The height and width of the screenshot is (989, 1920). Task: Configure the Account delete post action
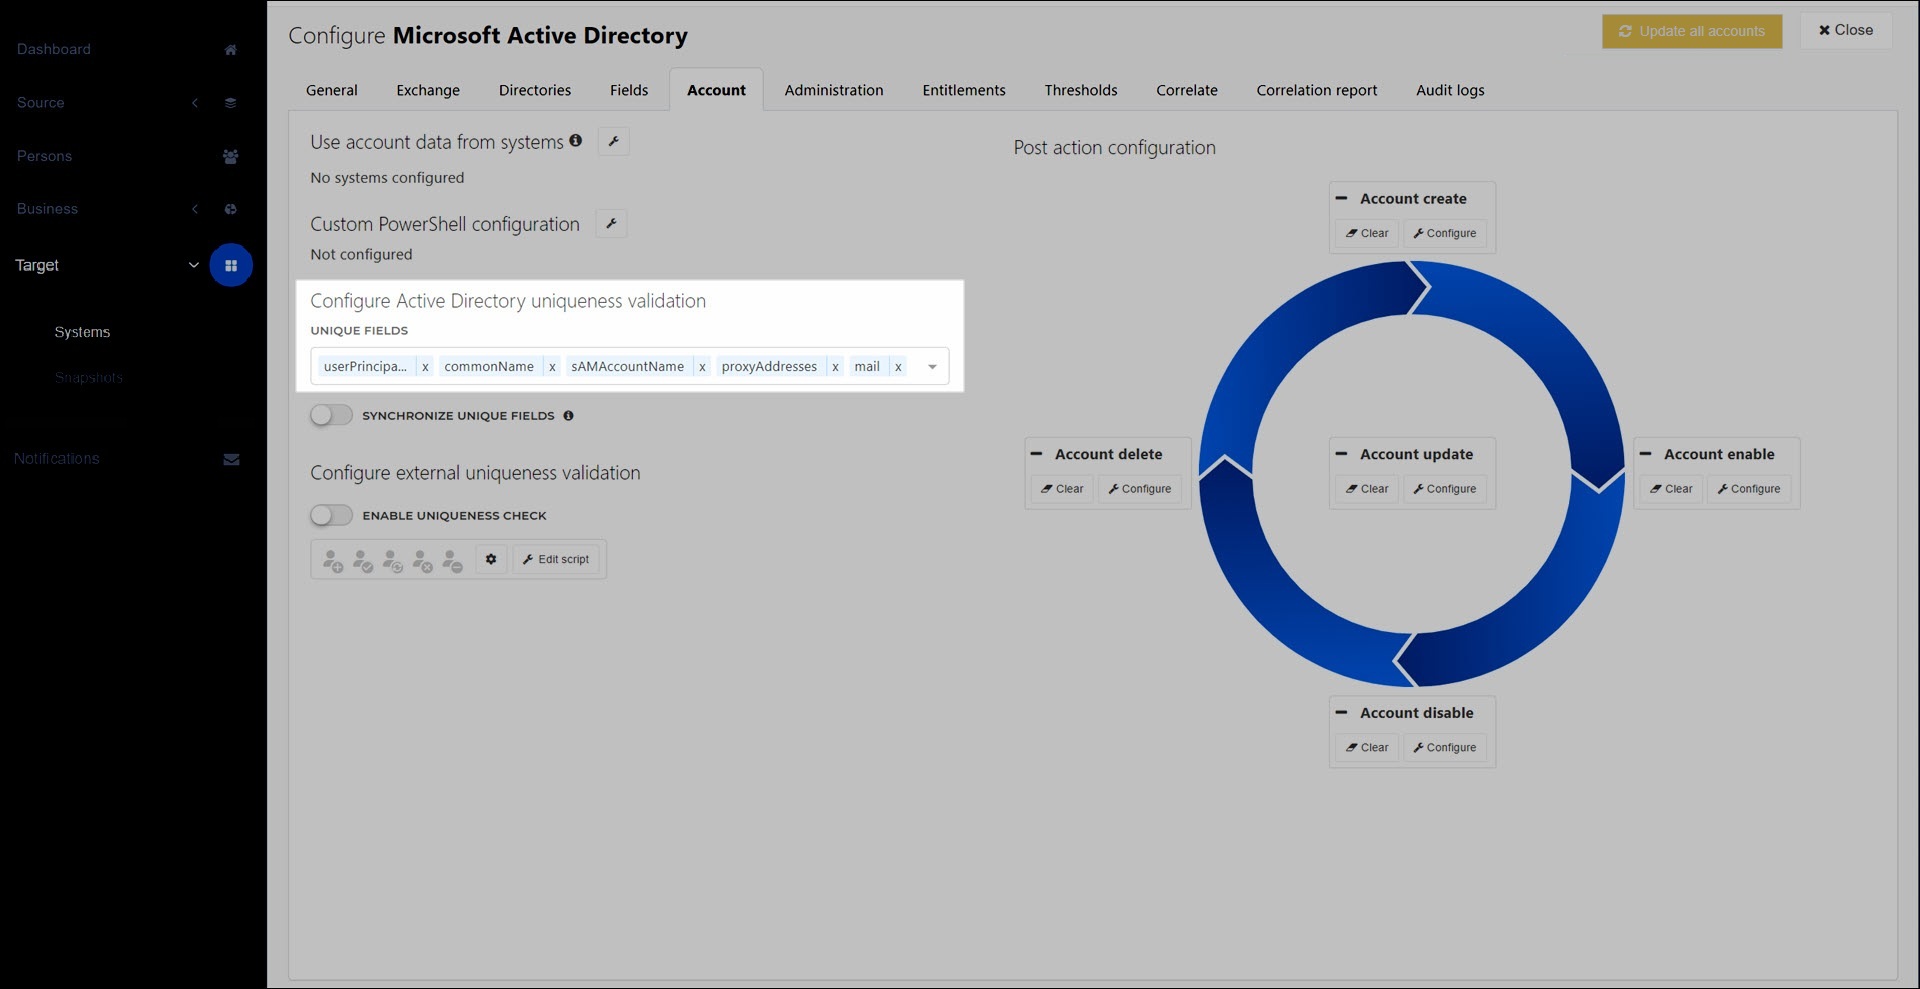tap(1140, 489)
